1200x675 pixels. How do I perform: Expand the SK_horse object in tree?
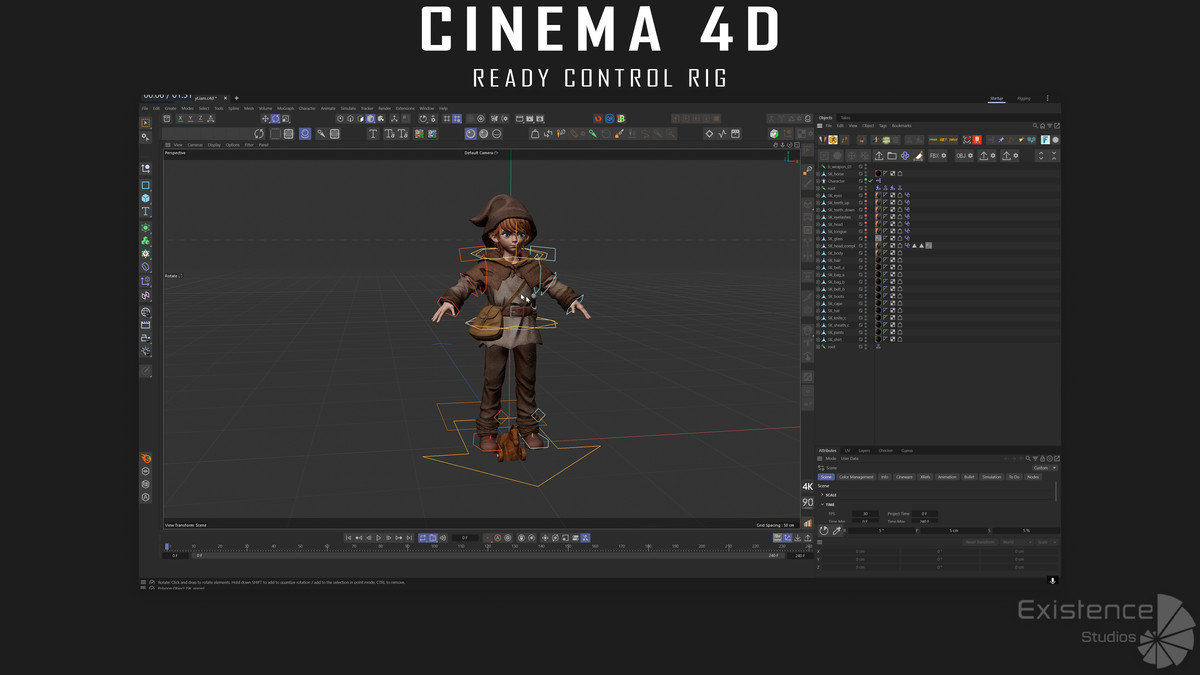[818, 174]
